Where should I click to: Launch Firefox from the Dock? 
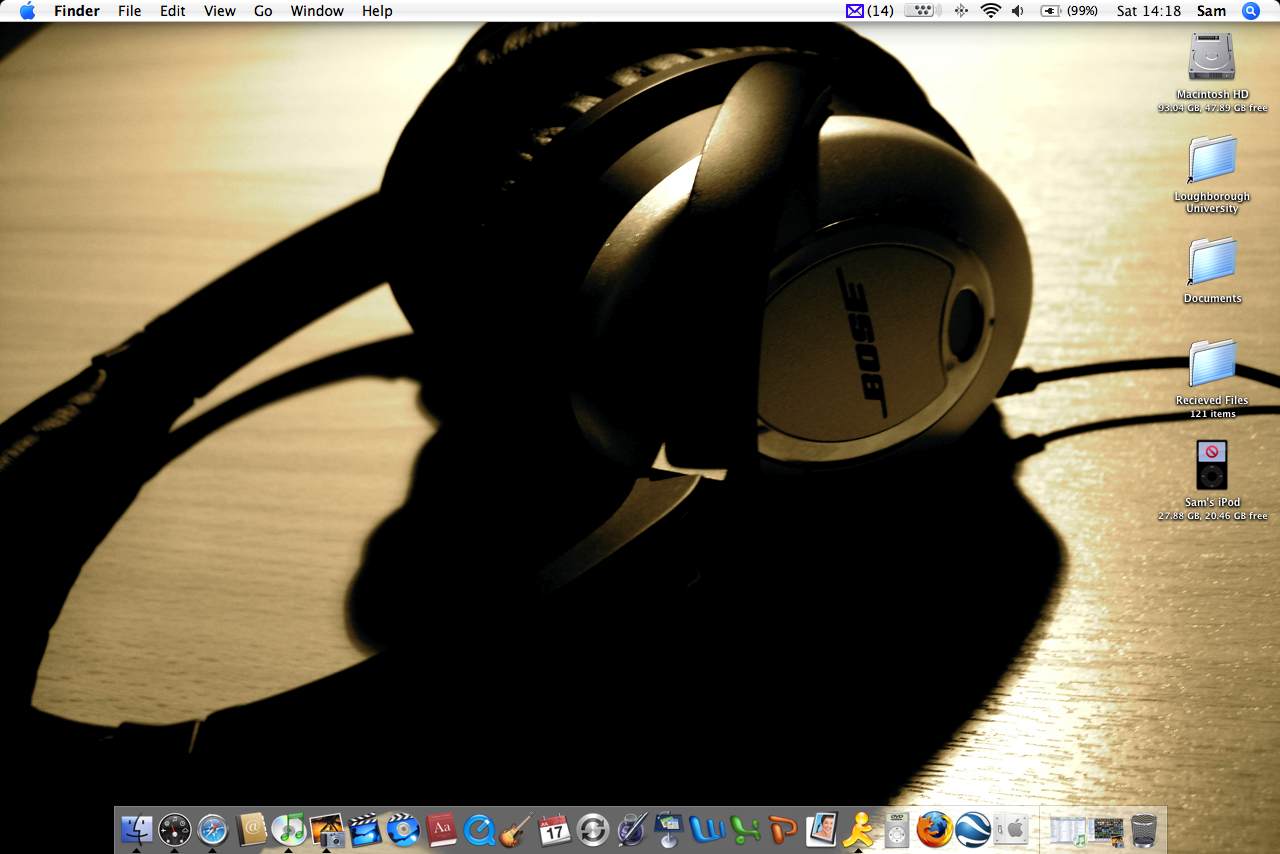pos(935,829)
